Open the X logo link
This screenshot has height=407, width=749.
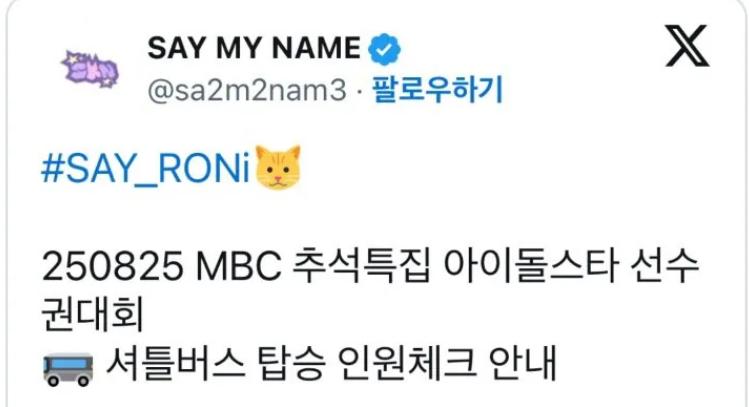pyautogui.click(x=687, y=46)
